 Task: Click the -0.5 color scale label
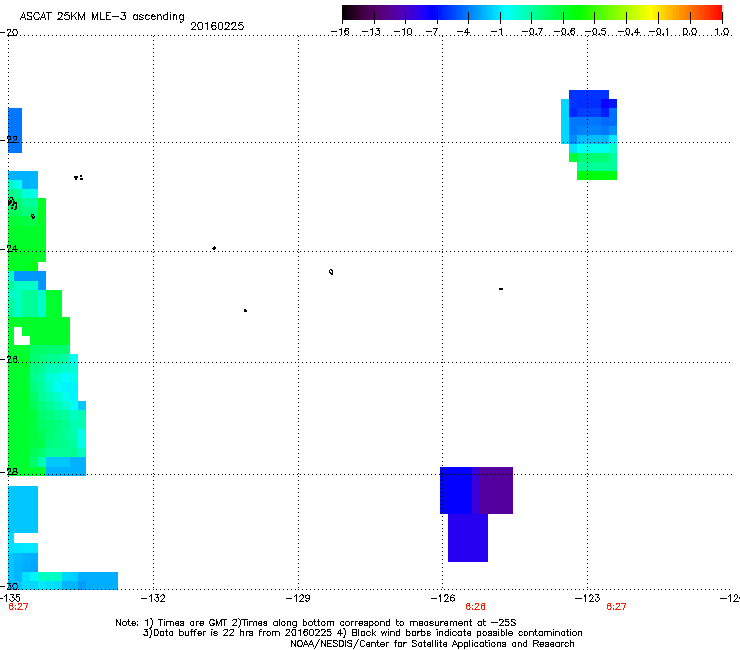point(596,32)
